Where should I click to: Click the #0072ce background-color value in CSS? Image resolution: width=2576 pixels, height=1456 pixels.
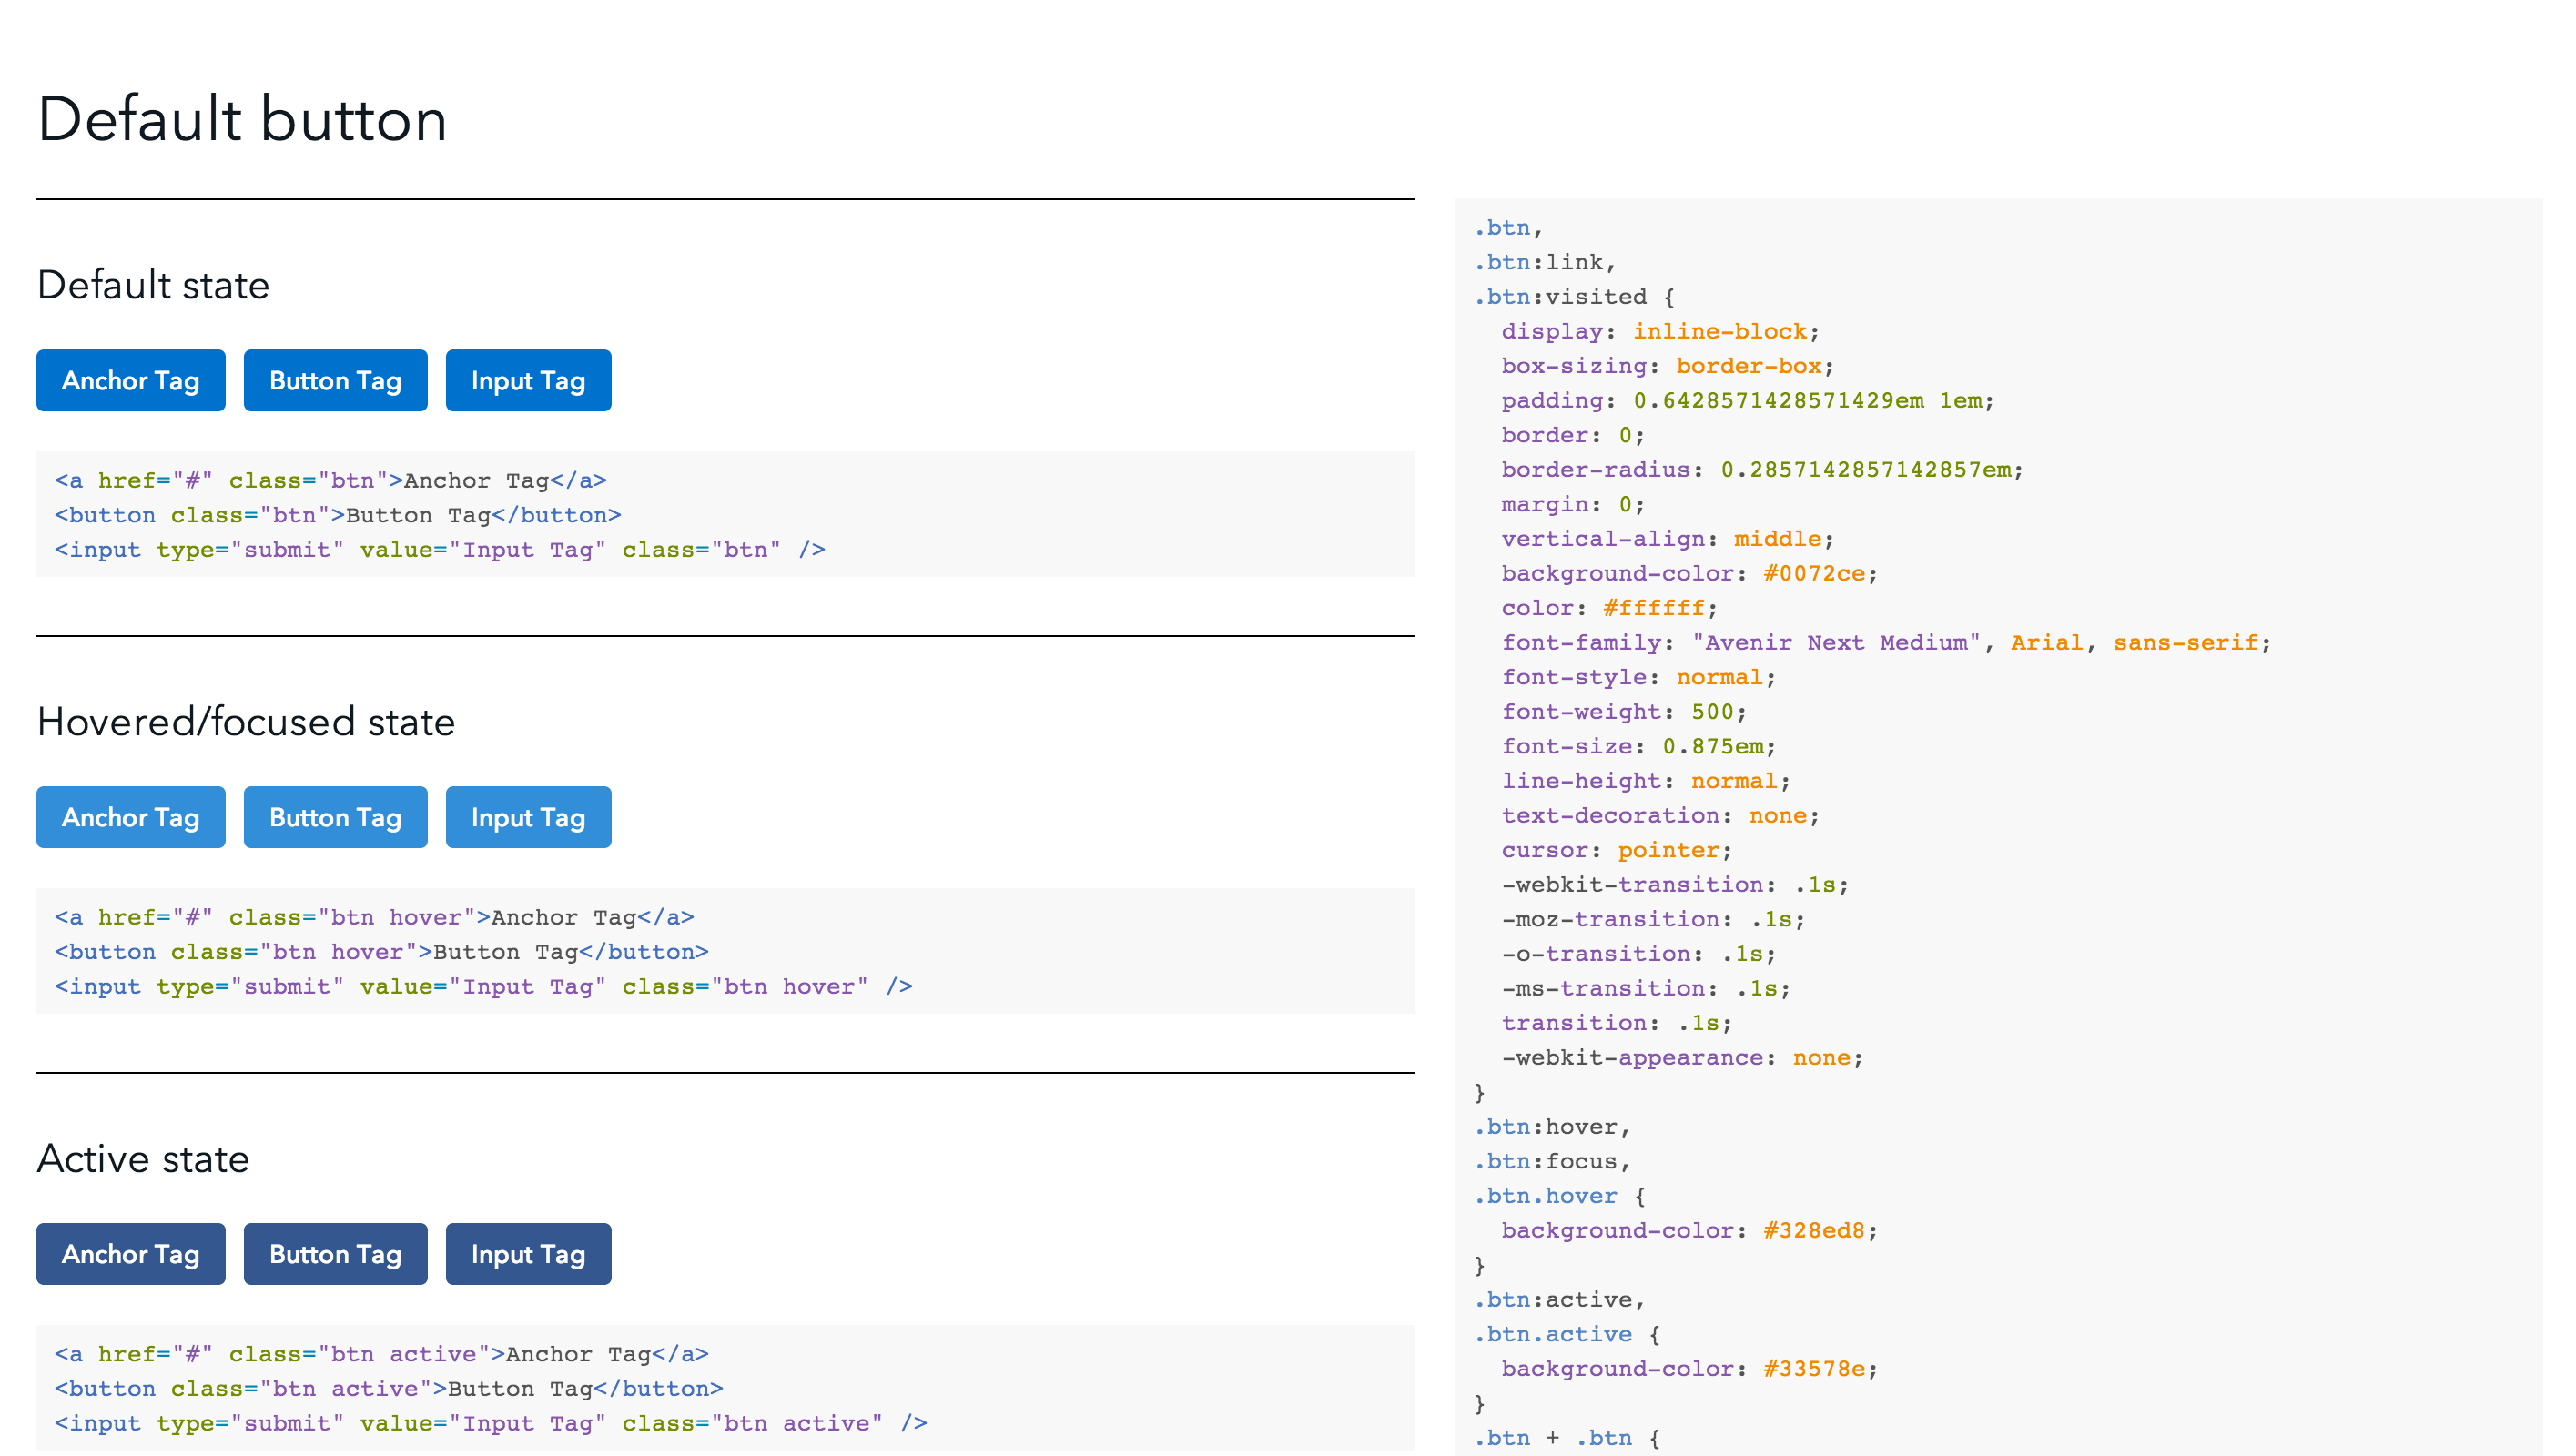(1813, 574)
